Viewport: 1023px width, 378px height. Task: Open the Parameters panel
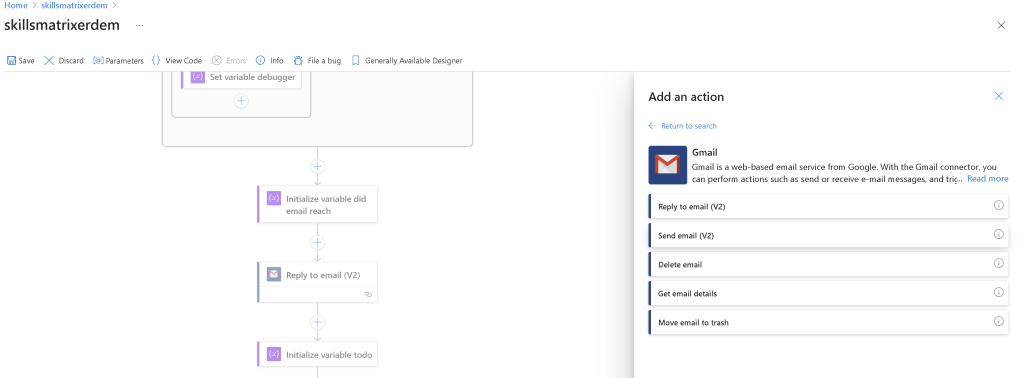[118, 61]
